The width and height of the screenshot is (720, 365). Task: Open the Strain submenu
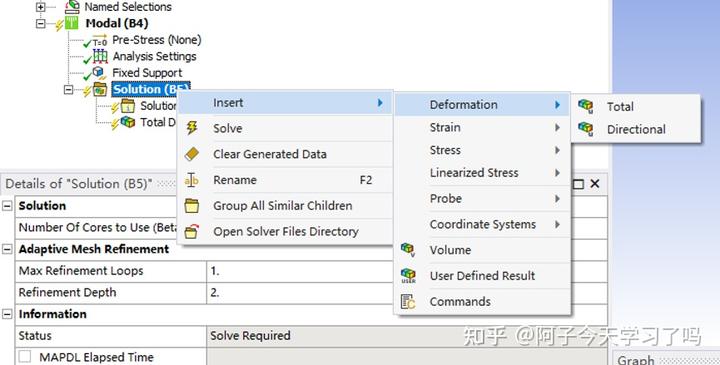[x=482, y=128]
